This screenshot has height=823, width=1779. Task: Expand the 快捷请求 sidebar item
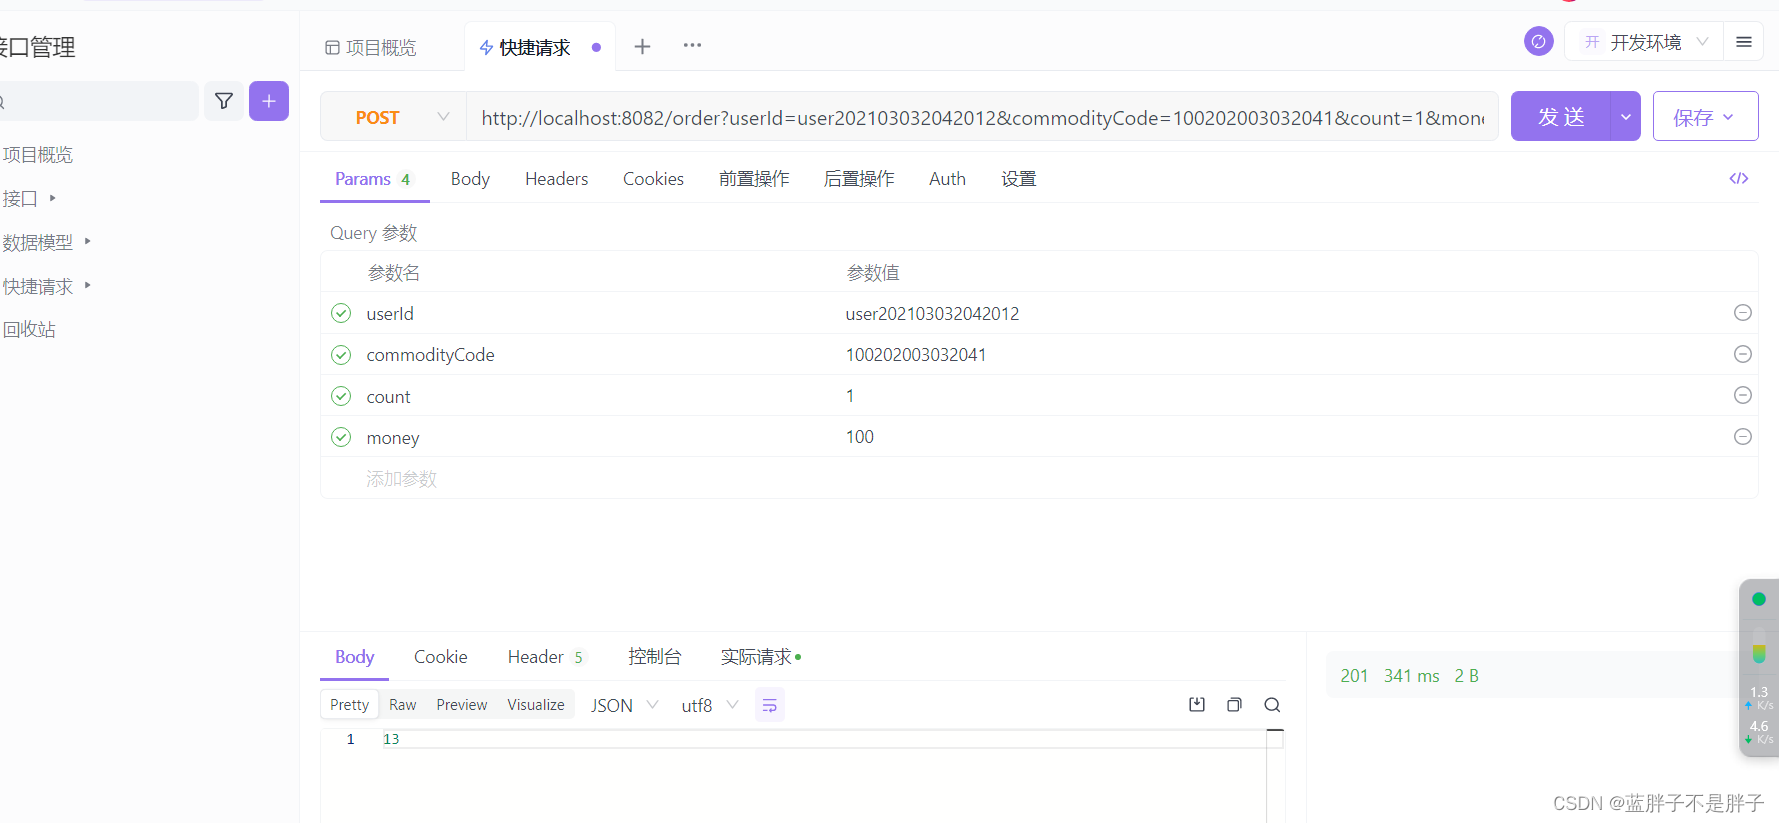(x=88, y=285)
